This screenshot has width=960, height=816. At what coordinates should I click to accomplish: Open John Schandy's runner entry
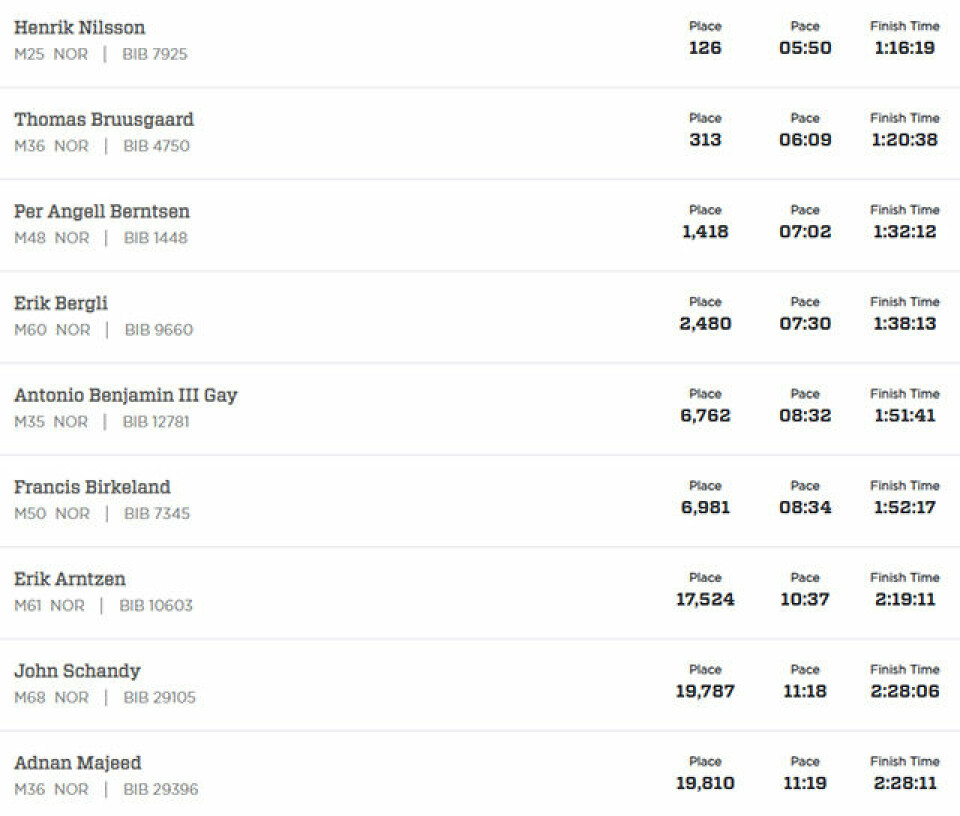tap(480, 684)
